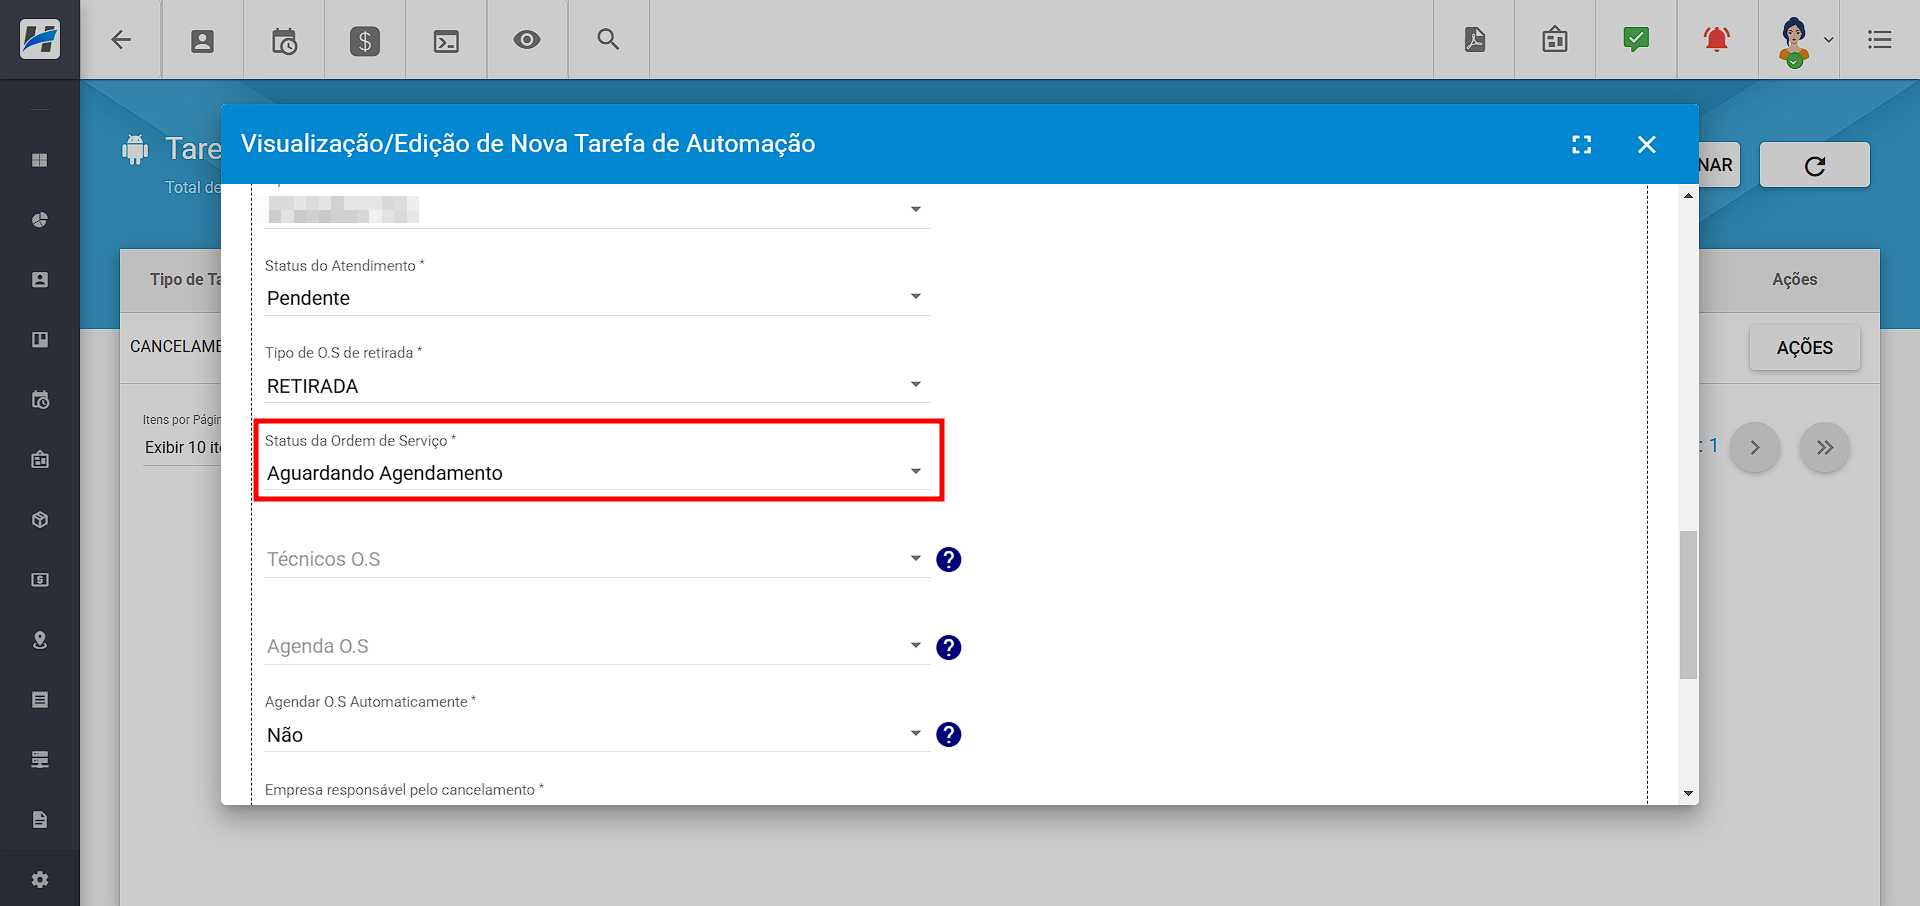The height and width of the screenshot is (906, 1920).
Task: Open the kanban board sidebar icon
Action: [40, 340]
